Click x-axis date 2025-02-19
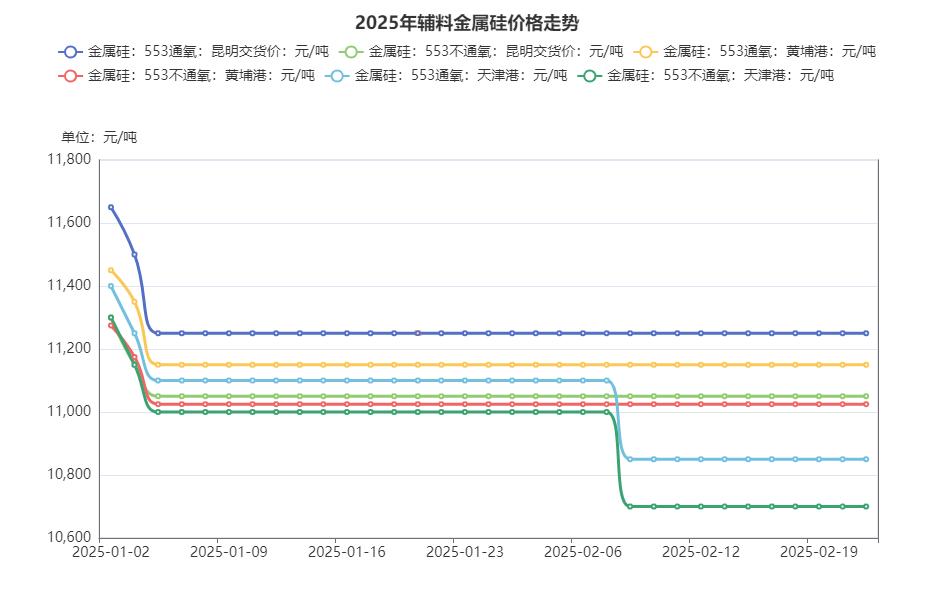The height and width of the screenshot is (600, 934). 819,552
